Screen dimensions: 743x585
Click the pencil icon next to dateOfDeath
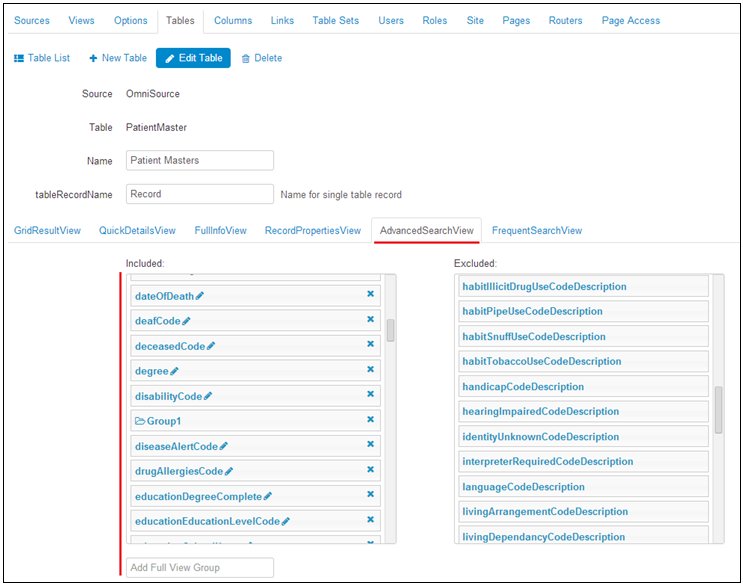pos(200,296)
